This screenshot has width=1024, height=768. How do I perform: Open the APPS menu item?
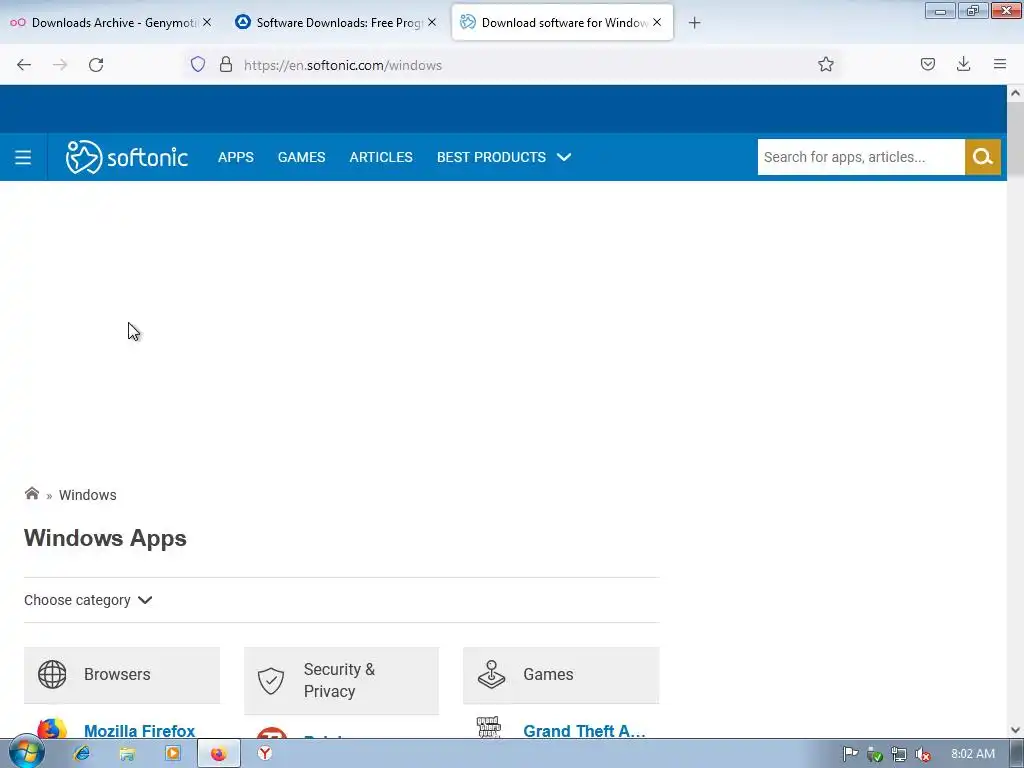tap(236, 157)
